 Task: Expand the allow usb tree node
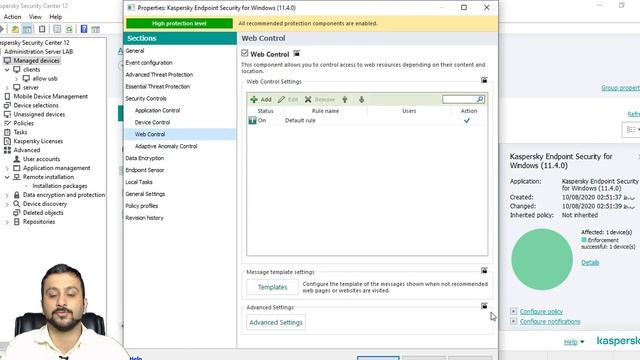pyautogui.click(x=16, y=78)
